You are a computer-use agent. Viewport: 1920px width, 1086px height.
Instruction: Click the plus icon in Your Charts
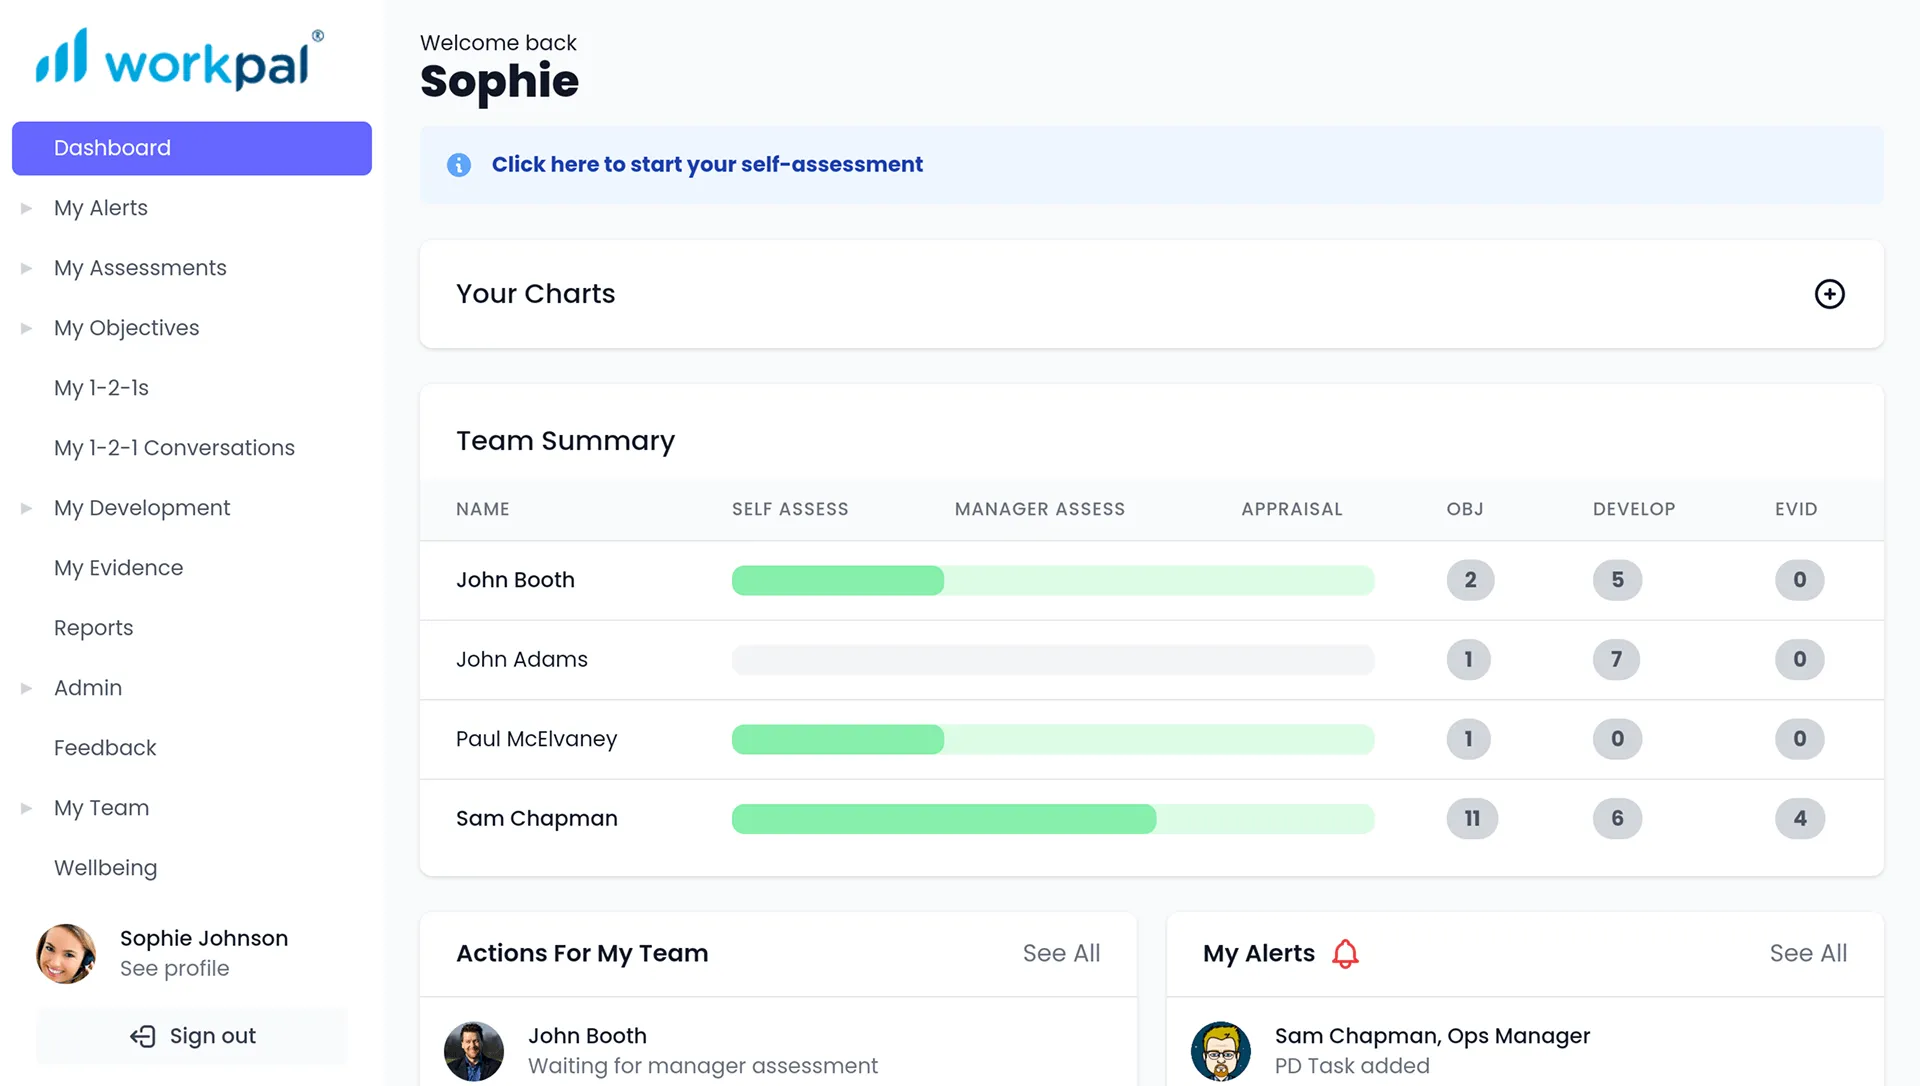click(1829, 294)
